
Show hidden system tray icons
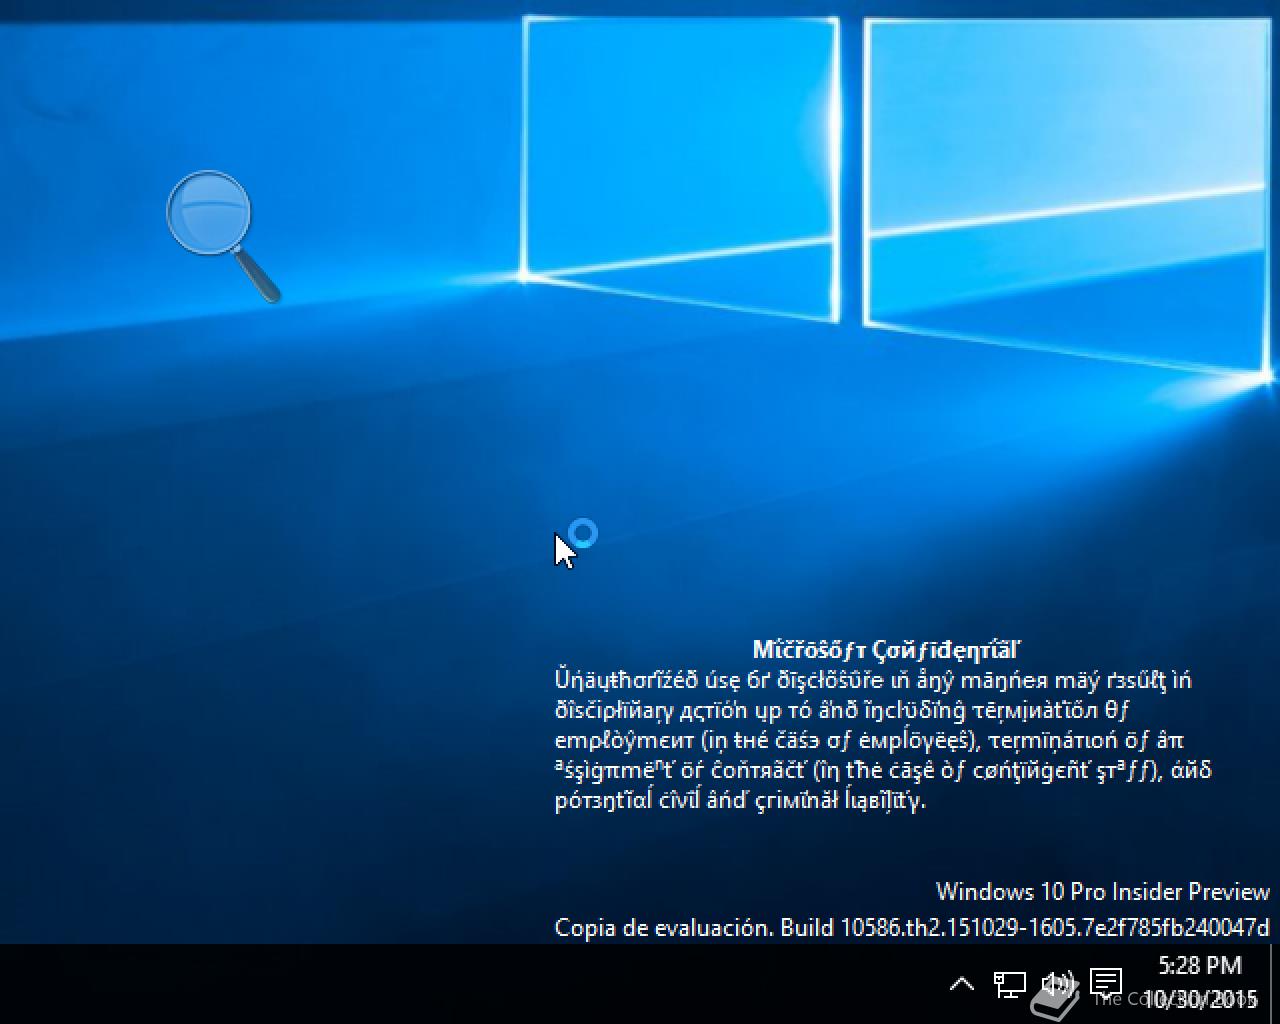click(961, 984)
